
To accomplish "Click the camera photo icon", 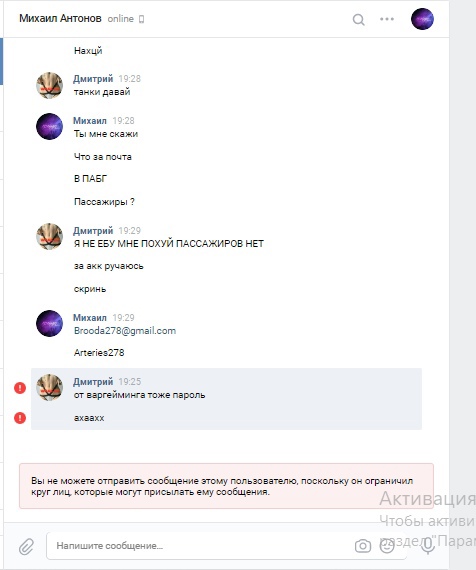I will [x=363, y=546].
